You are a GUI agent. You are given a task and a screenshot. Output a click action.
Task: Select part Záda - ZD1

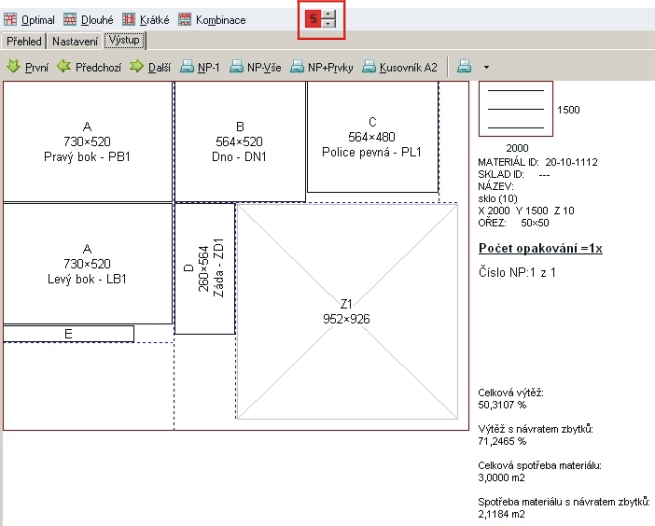coord(205,269)
